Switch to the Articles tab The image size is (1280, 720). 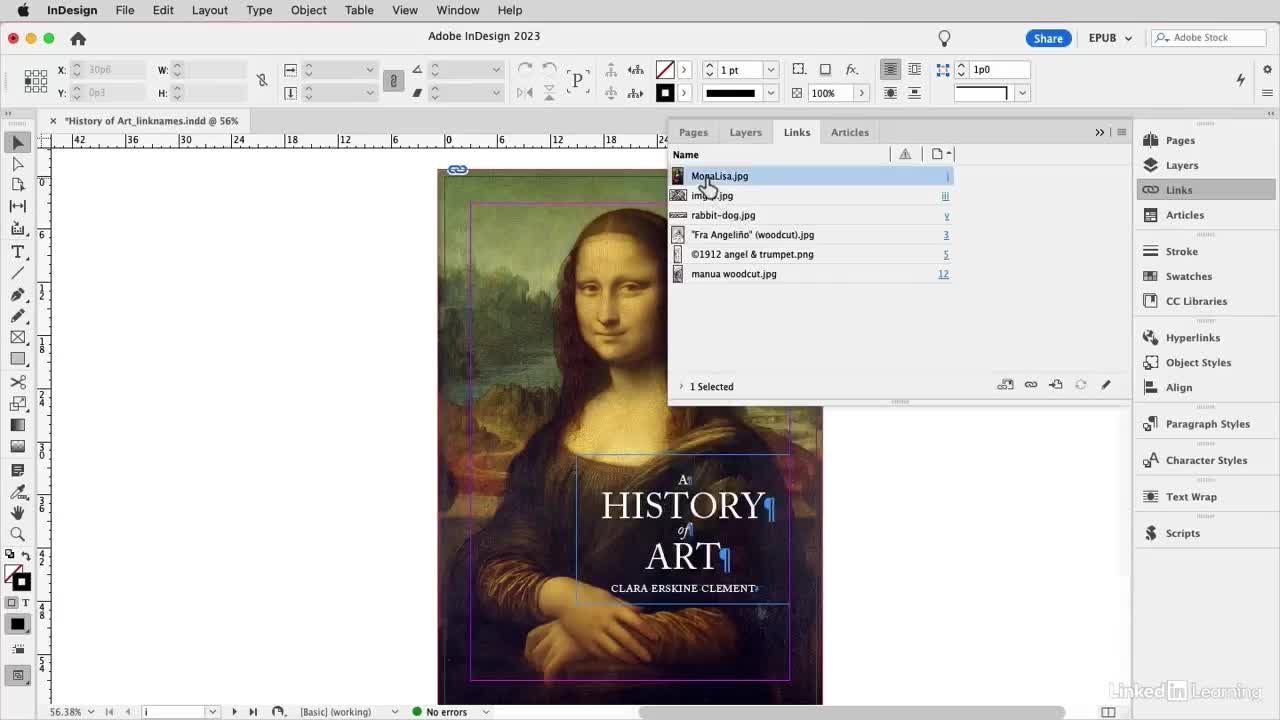coord(850,132)
